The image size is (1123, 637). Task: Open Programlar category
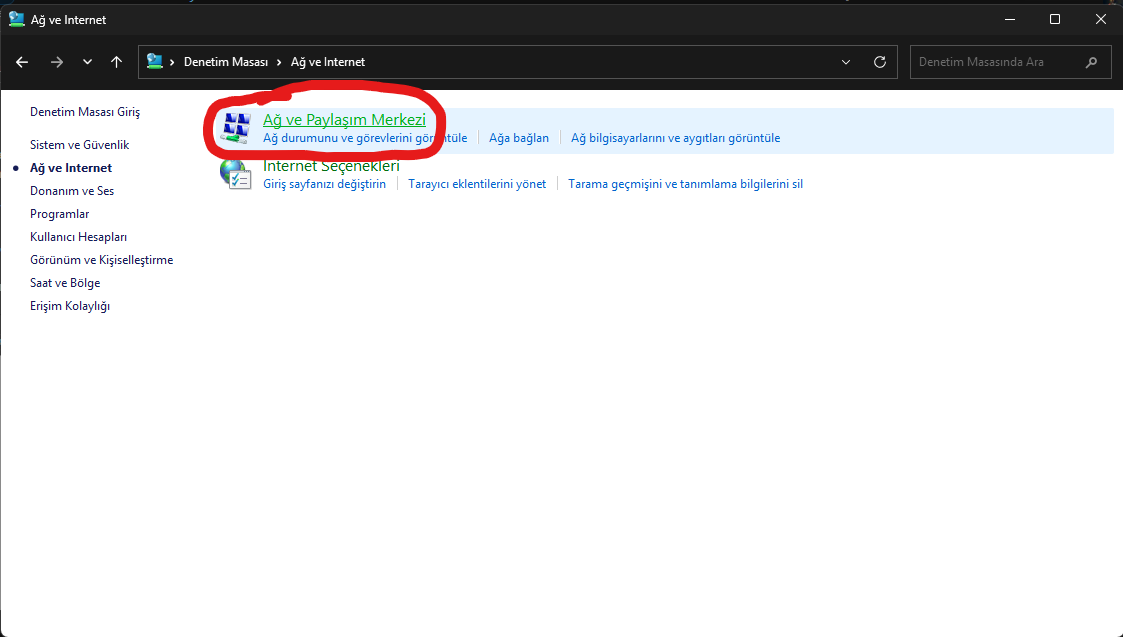tap(59, 214)
